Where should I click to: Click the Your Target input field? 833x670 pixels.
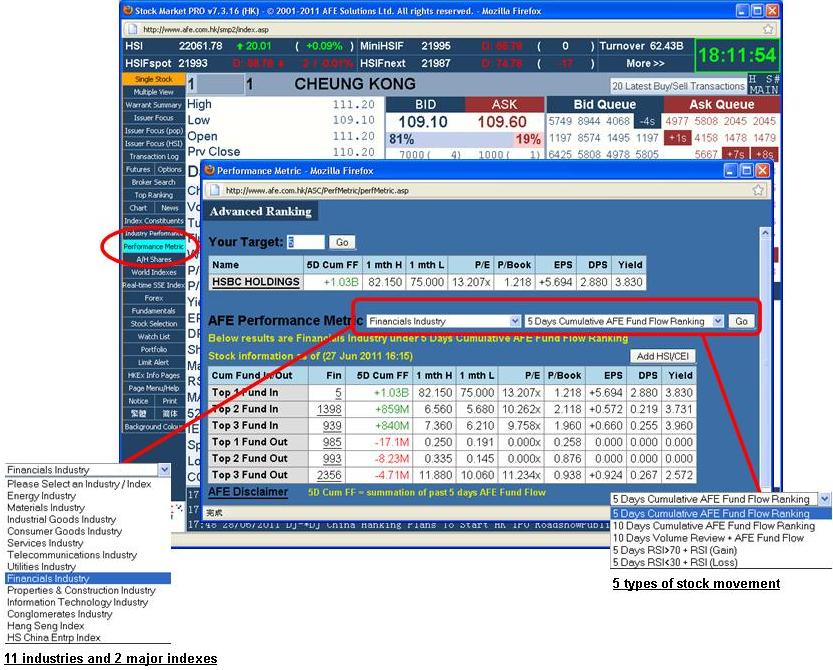point(305,242)
